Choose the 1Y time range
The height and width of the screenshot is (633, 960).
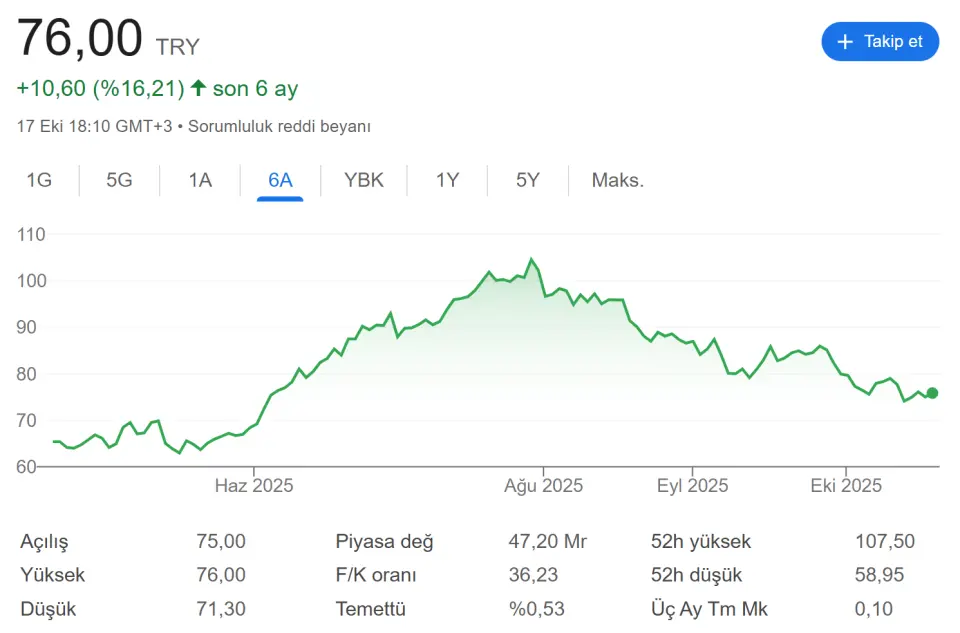point(447,181)
